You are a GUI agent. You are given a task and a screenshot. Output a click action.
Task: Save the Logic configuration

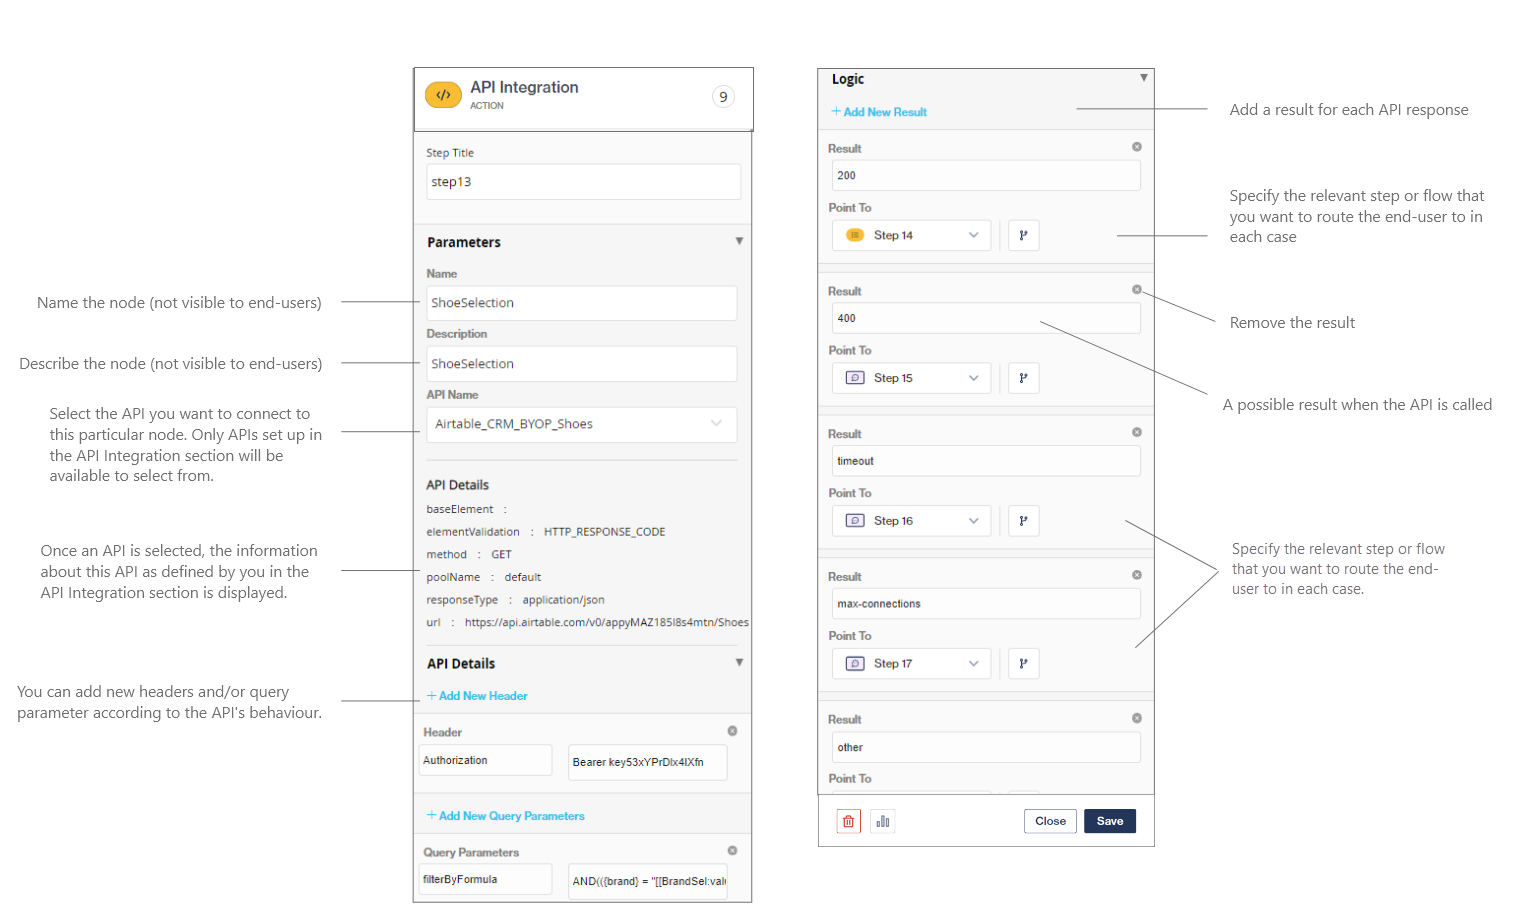click(1109, 820)
